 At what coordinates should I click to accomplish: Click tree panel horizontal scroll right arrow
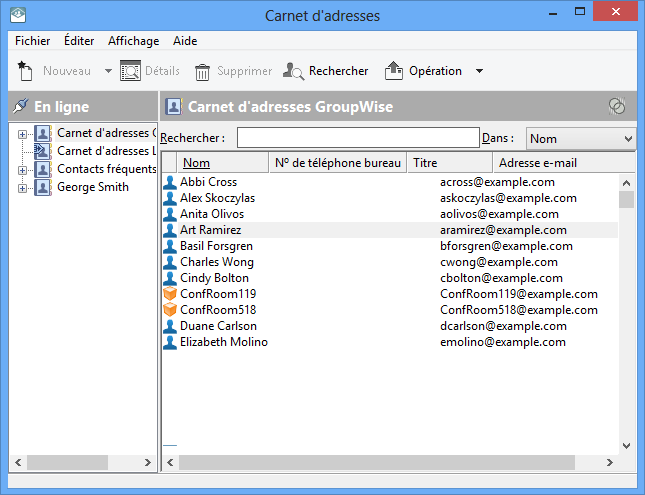pos(148,462)
